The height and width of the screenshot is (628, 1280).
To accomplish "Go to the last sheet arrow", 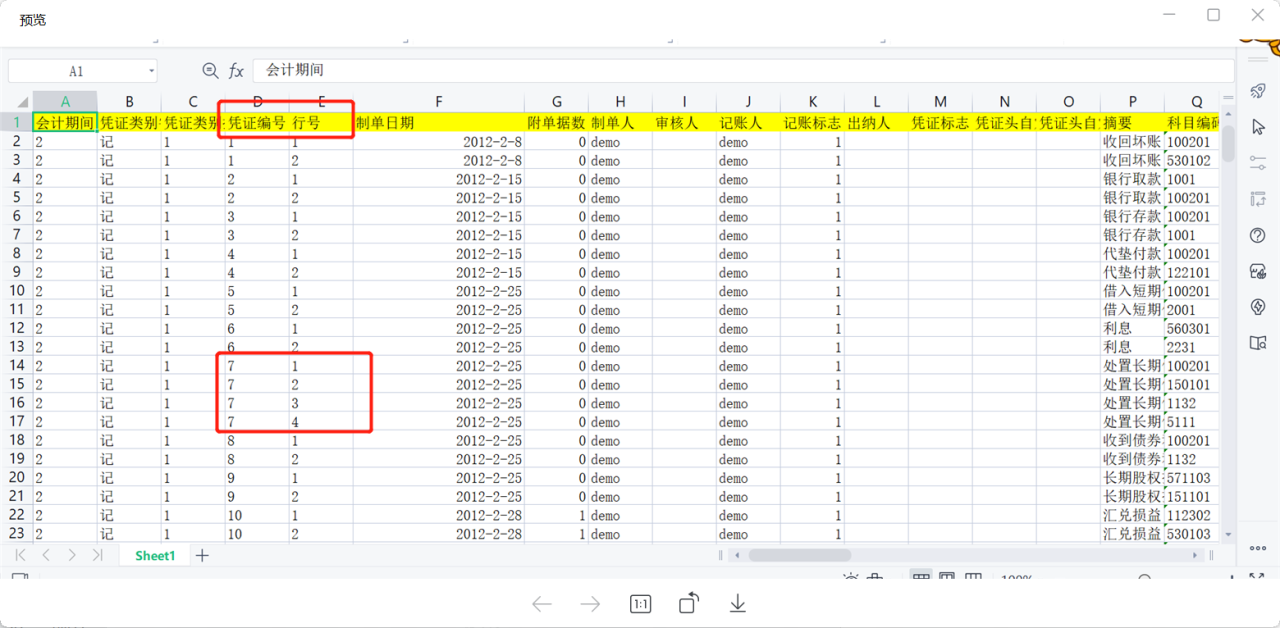I will pyautogui.click(x=97, y=555).
